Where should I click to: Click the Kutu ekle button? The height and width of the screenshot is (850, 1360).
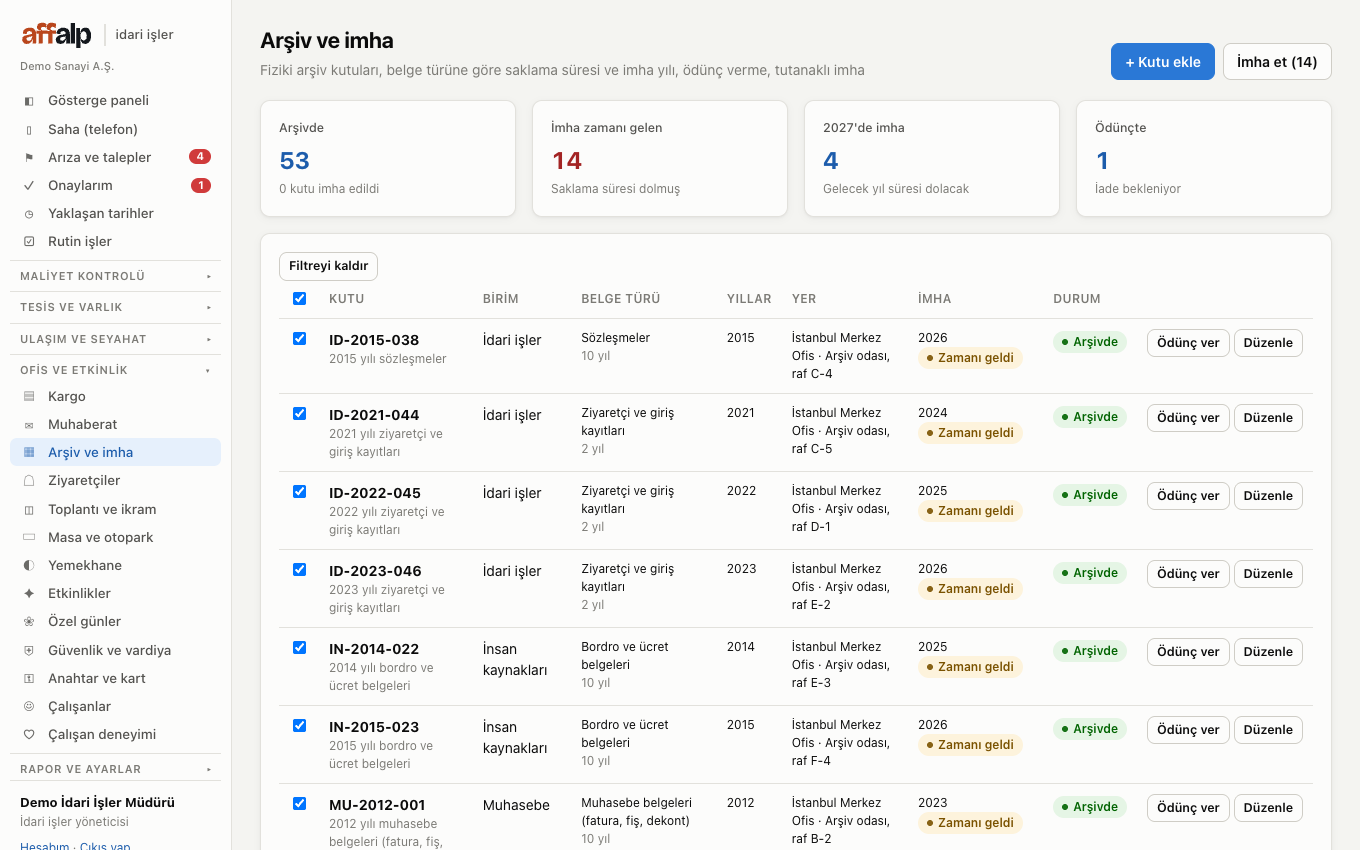(1163, 62)
